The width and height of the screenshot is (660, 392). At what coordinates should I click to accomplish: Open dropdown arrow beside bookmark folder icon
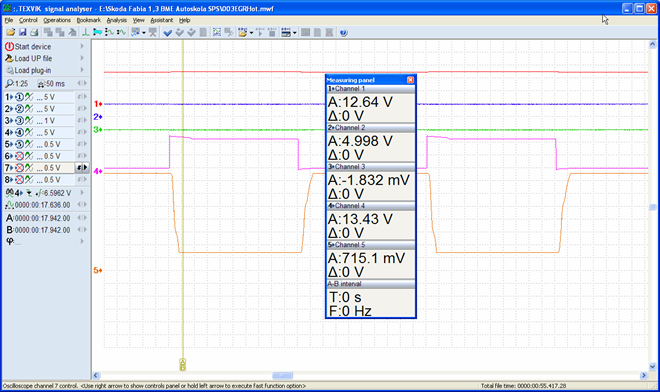[x=251, y=33]
